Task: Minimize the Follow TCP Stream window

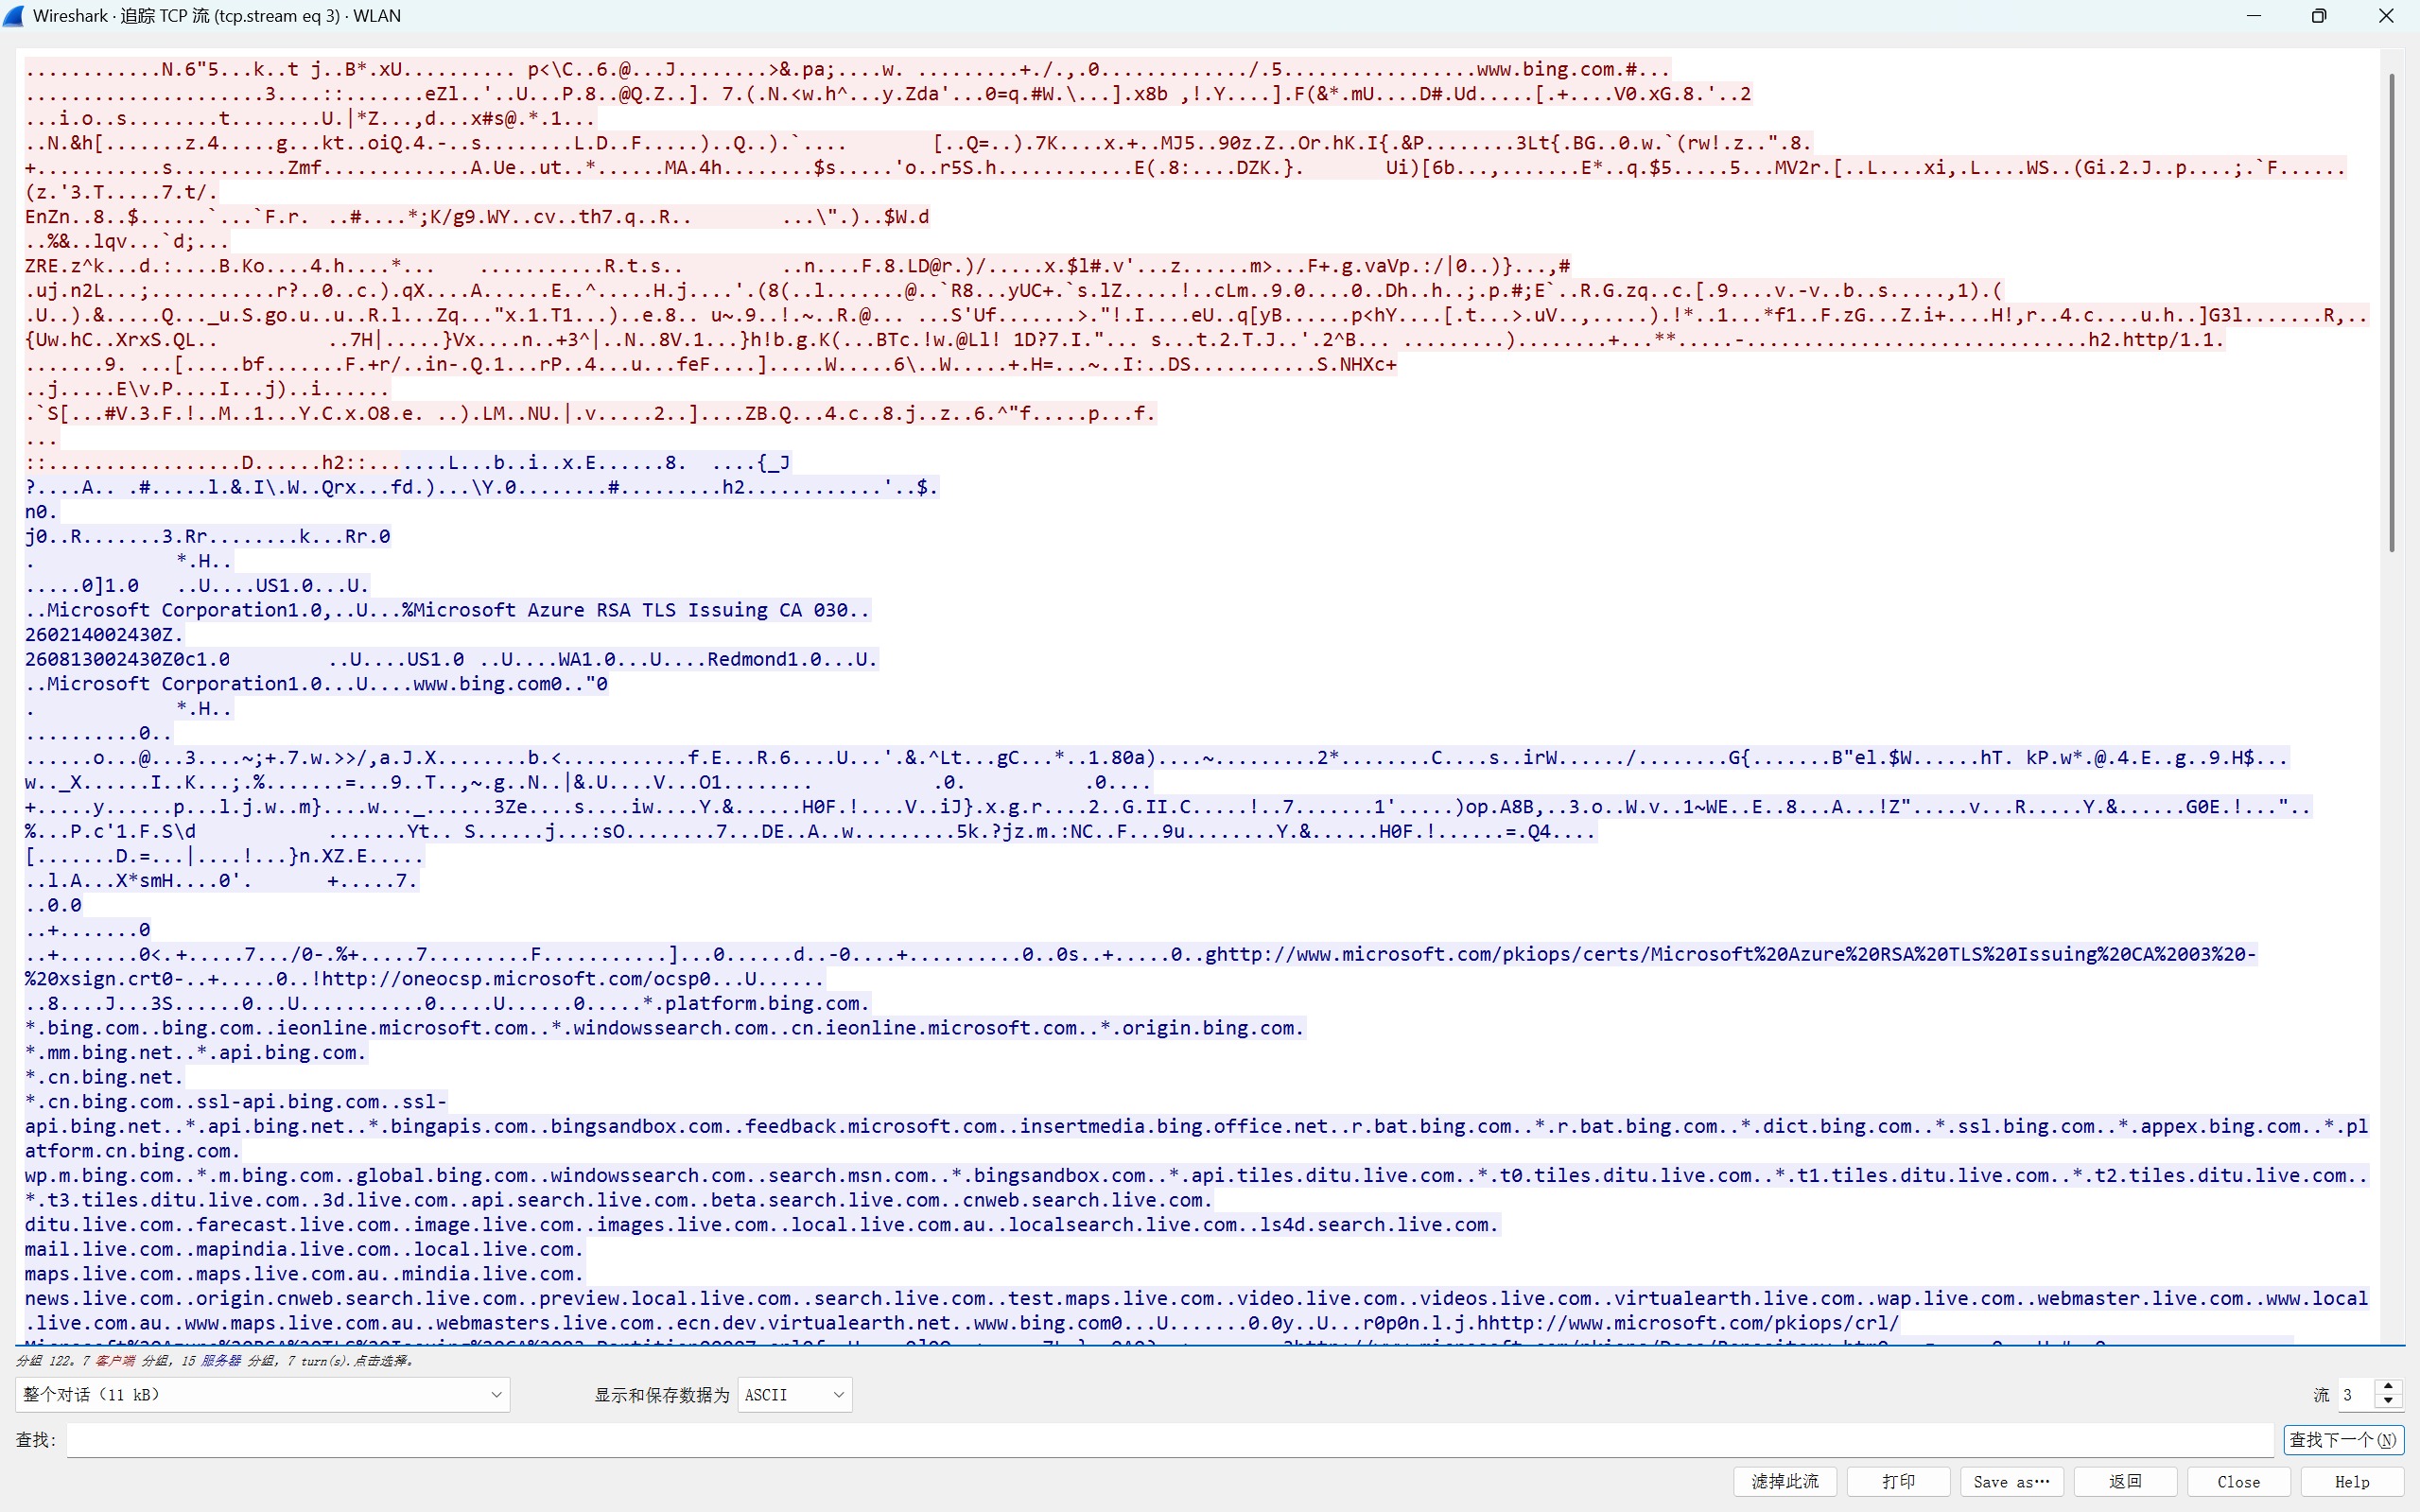Action: [2254, 16]
